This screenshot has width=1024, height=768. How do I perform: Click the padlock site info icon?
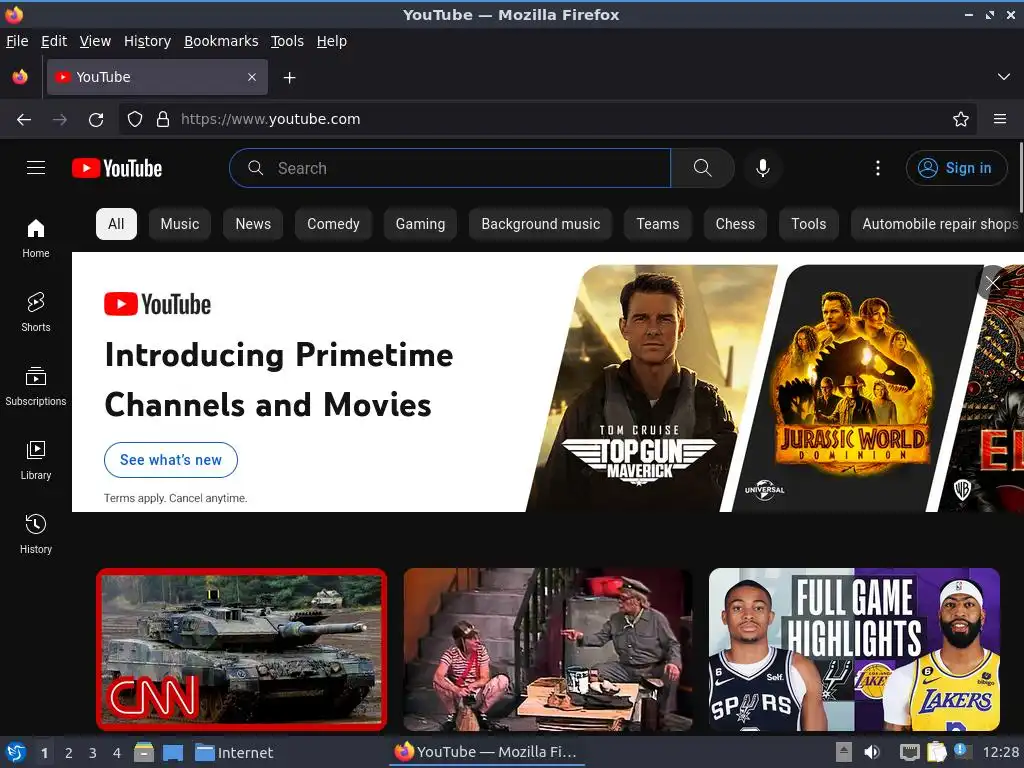tap(163, 120)
